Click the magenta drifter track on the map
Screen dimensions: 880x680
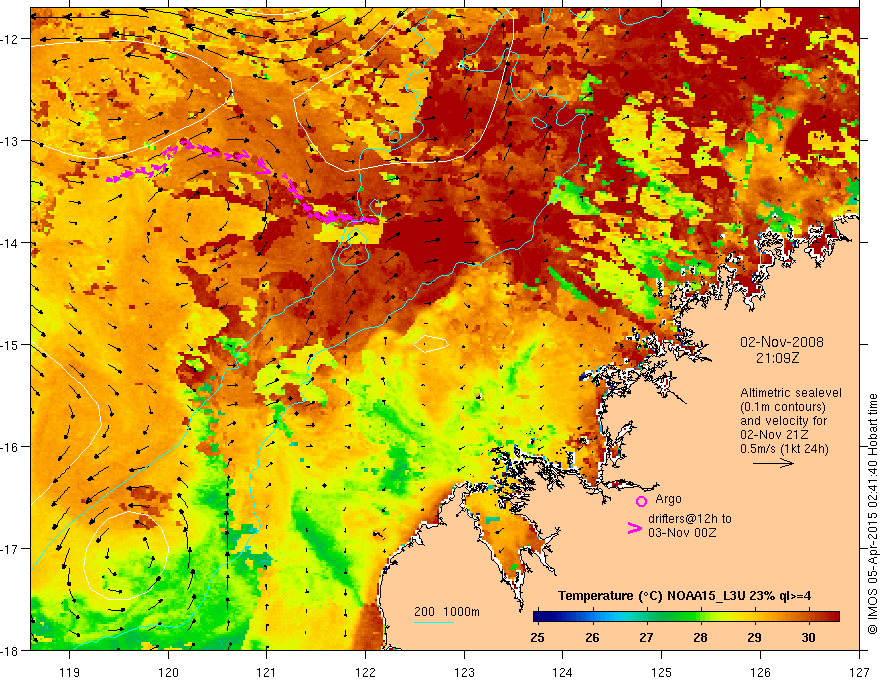pyautogui.click(x=241, y=182)
